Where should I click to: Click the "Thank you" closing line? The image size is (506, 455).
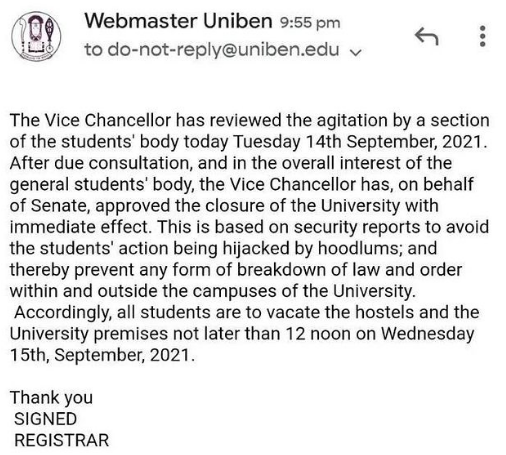coord(51,398)
